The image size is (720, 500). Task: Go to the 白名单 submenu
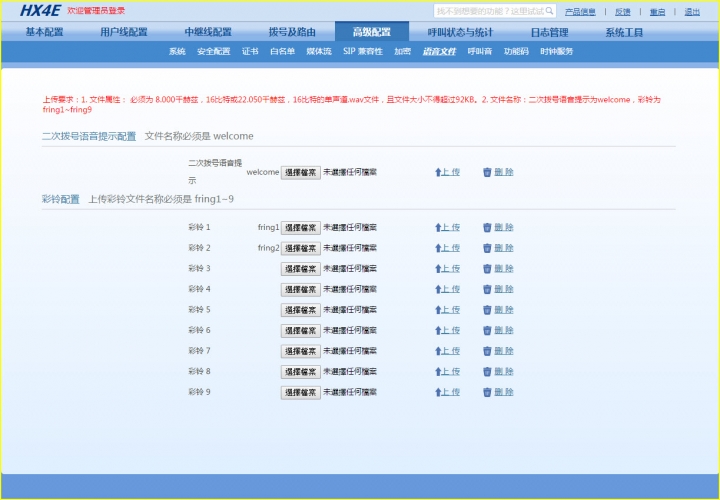282,51
